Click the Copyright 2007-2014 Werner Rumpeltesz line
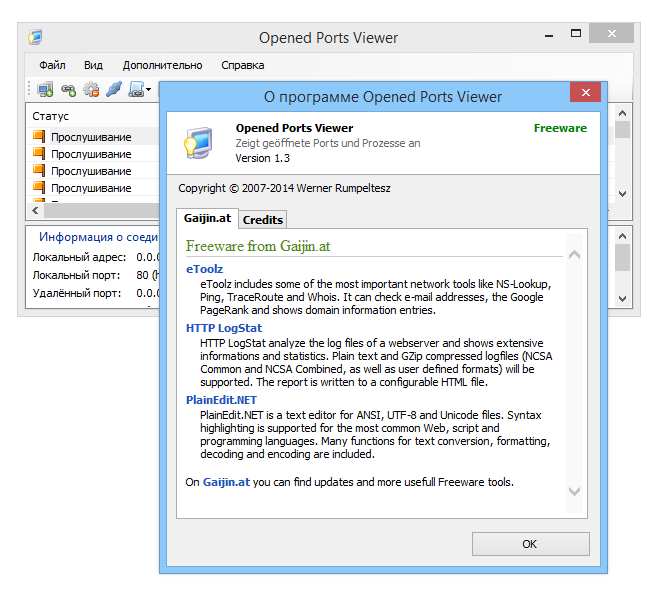The height and width of the screenshot is (593, 647). click(x=284, y=188)
